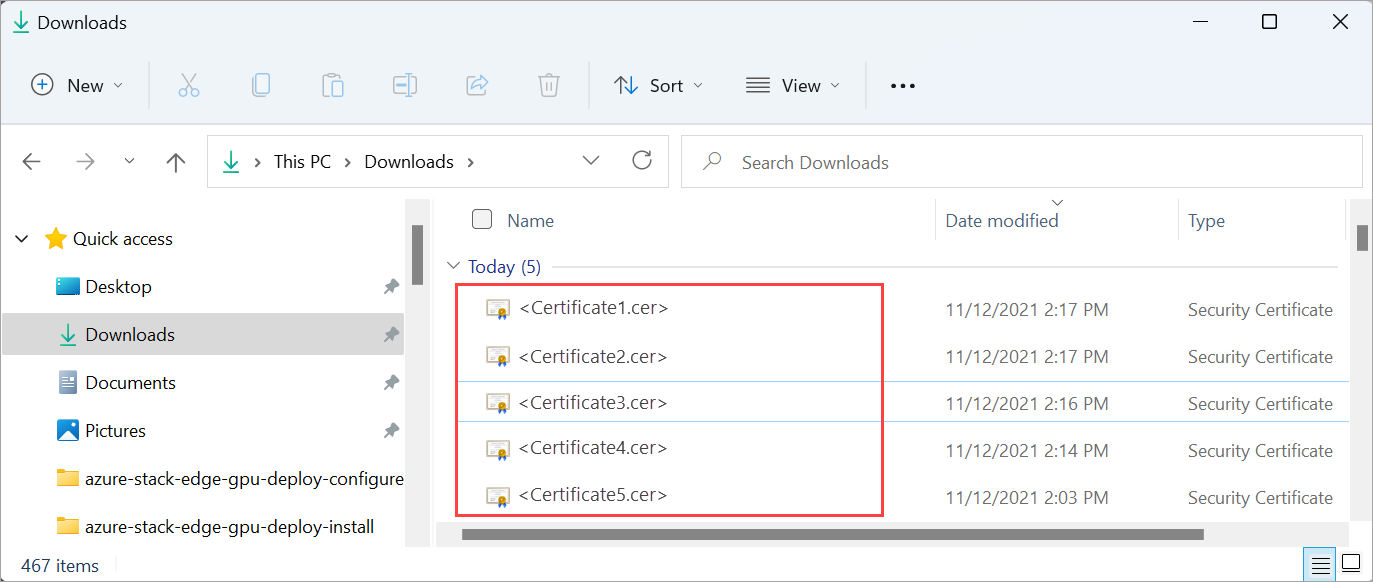Refresh the Downloads folder view

(x=642, y=161)
